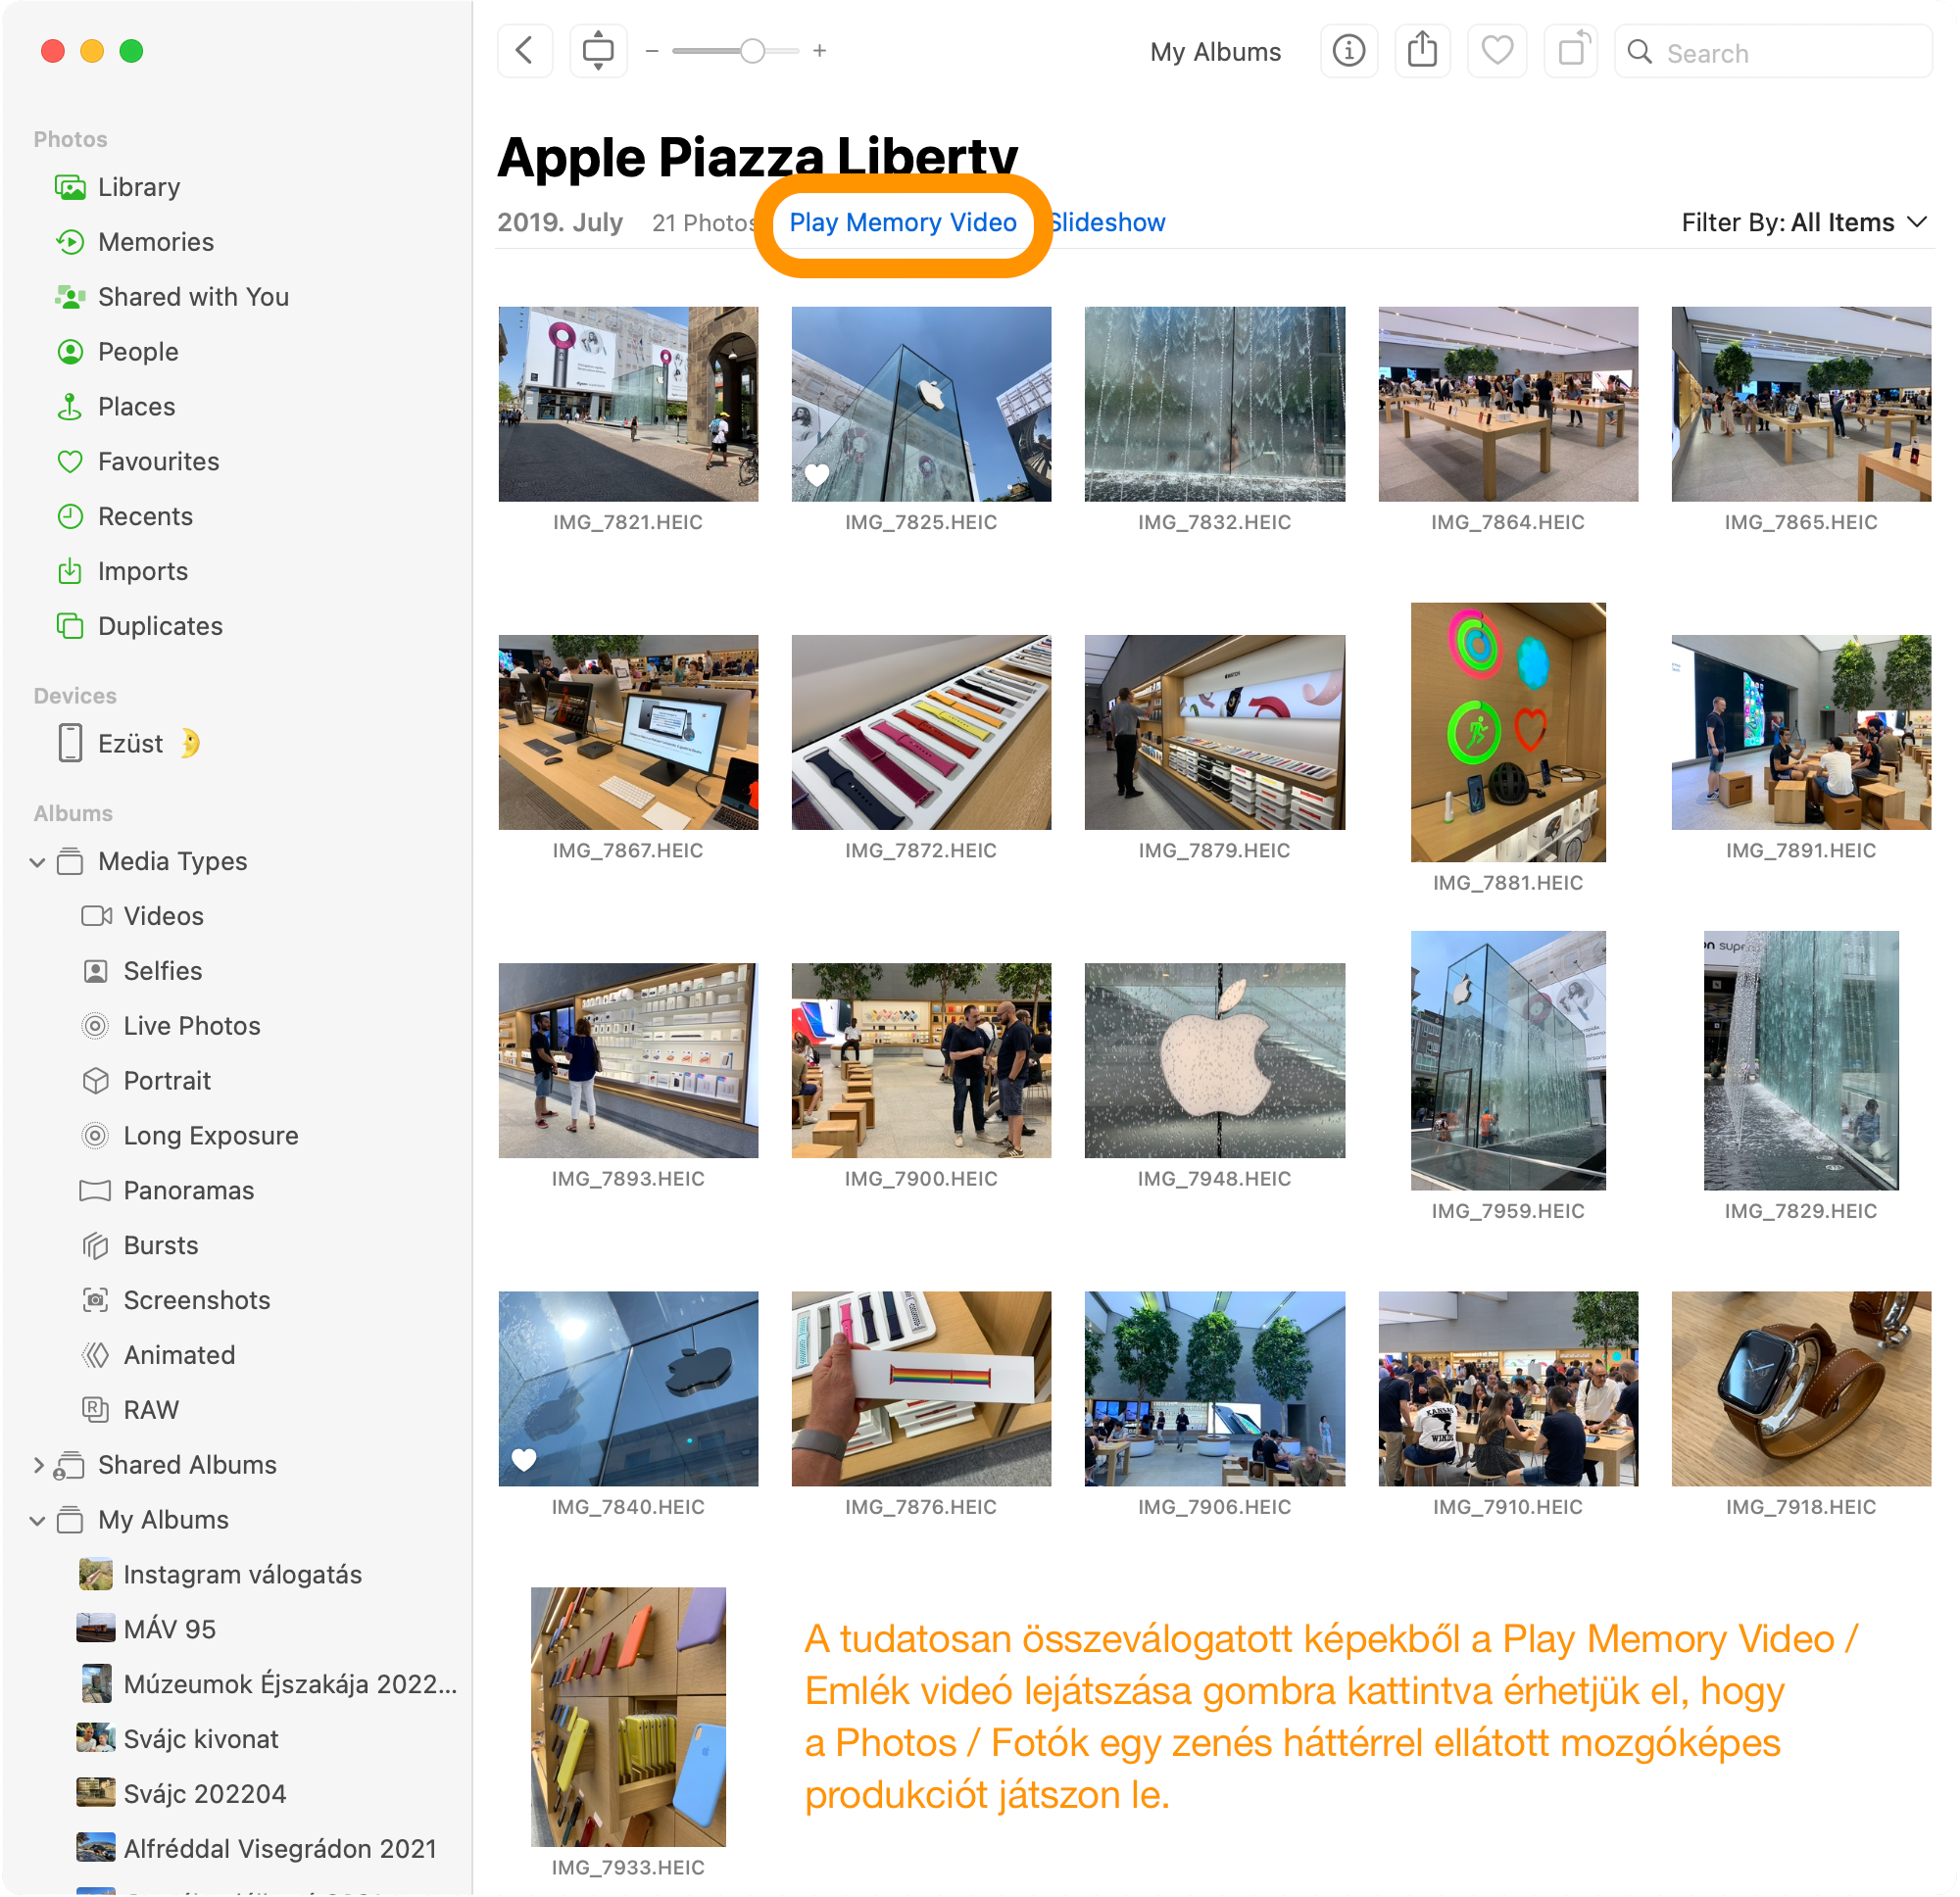1960x1897 pixels.
Task: Click the favourite heart badge on IMG_7825.HEIC
Action: coord(817,476)
